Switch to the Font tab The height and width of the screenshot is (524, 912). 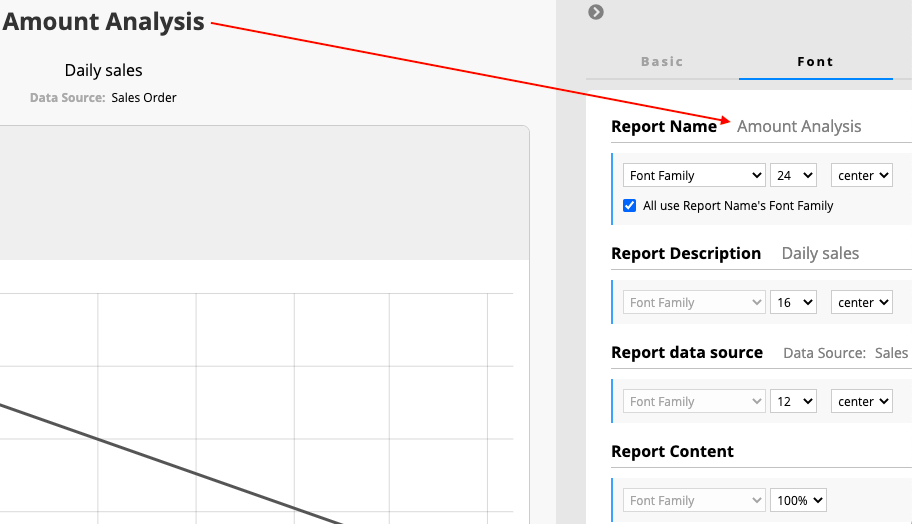click(x=815, y=62)
